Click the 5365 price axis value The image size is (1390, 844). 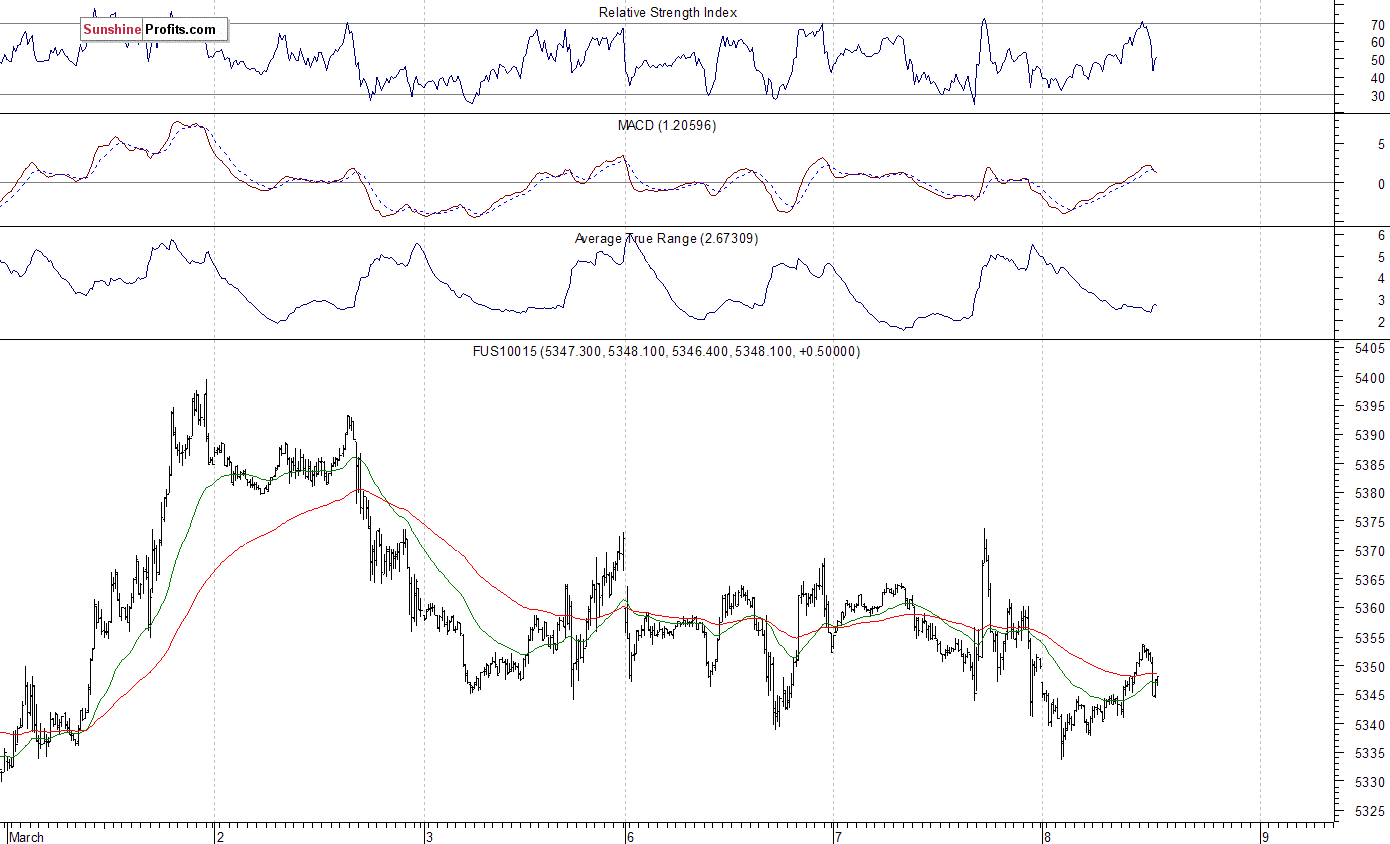point(1370,580)
